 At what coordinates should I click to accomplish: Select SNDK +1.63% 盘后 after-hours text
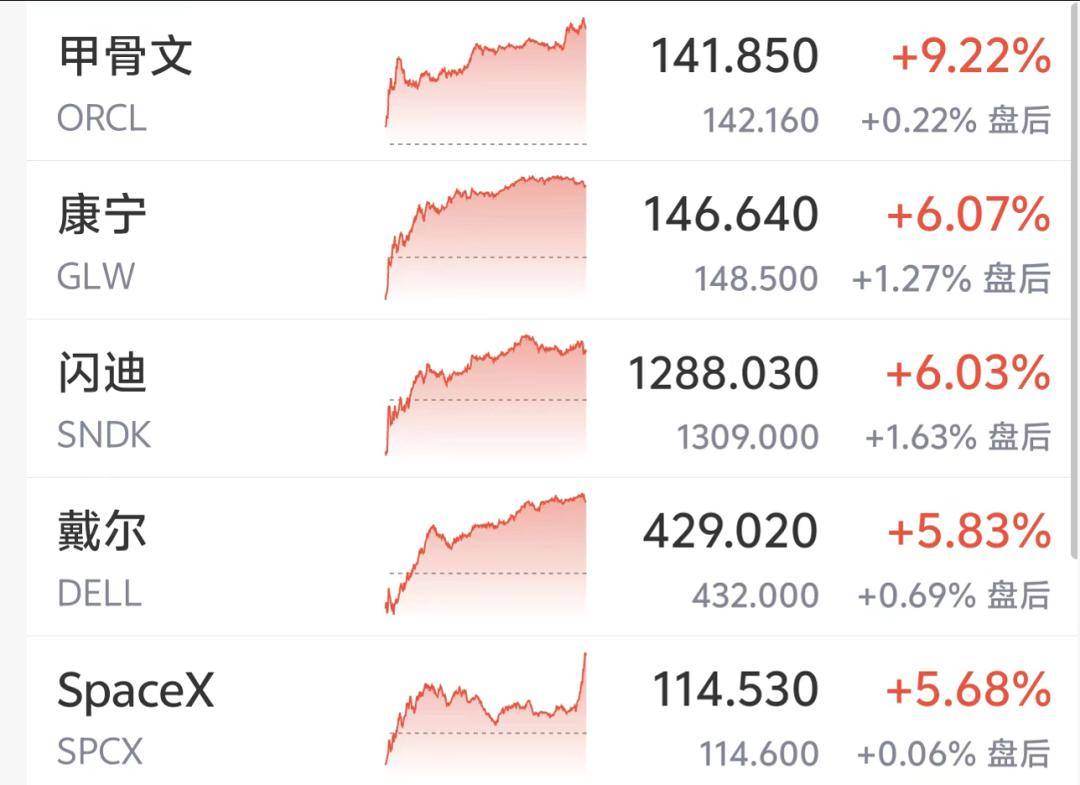pyautogui.click(x=957, y=437)
